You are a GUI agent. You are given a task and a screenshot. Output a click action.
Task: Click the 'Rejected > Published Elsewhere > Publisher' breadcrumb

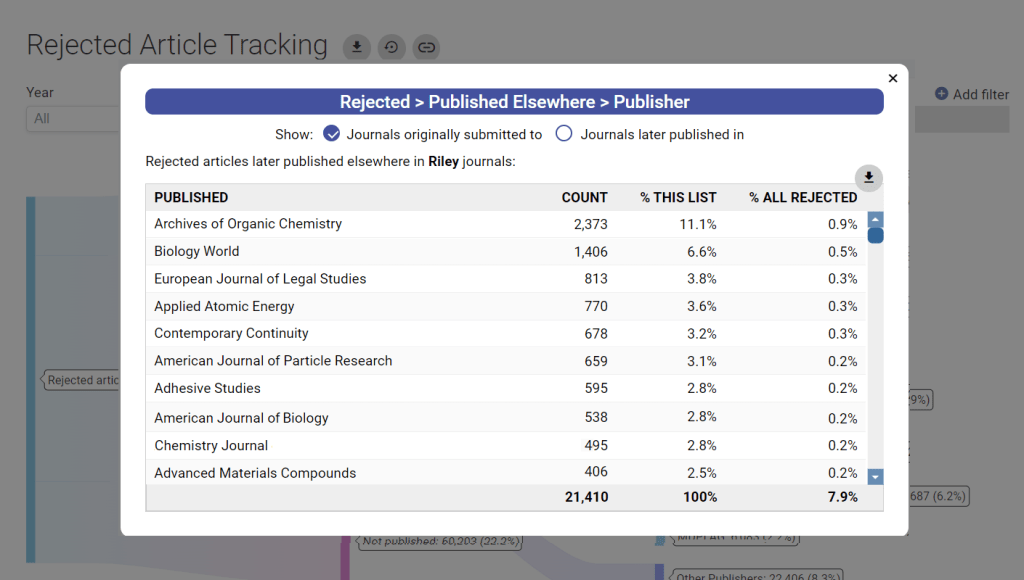(514, 102)
